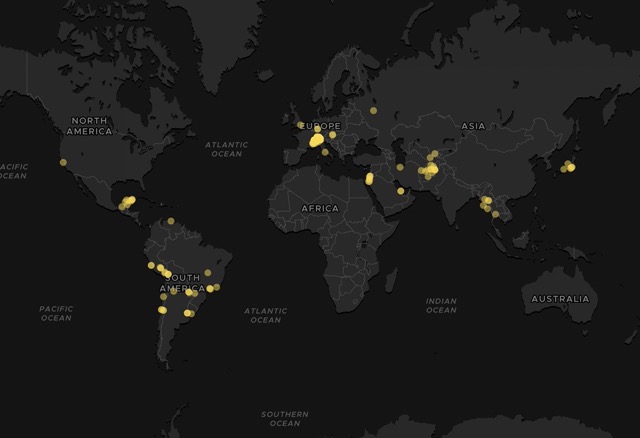640x438 pixels.
Task: Click the North Atlantic Ocean label
Action: tap(227, 149)
